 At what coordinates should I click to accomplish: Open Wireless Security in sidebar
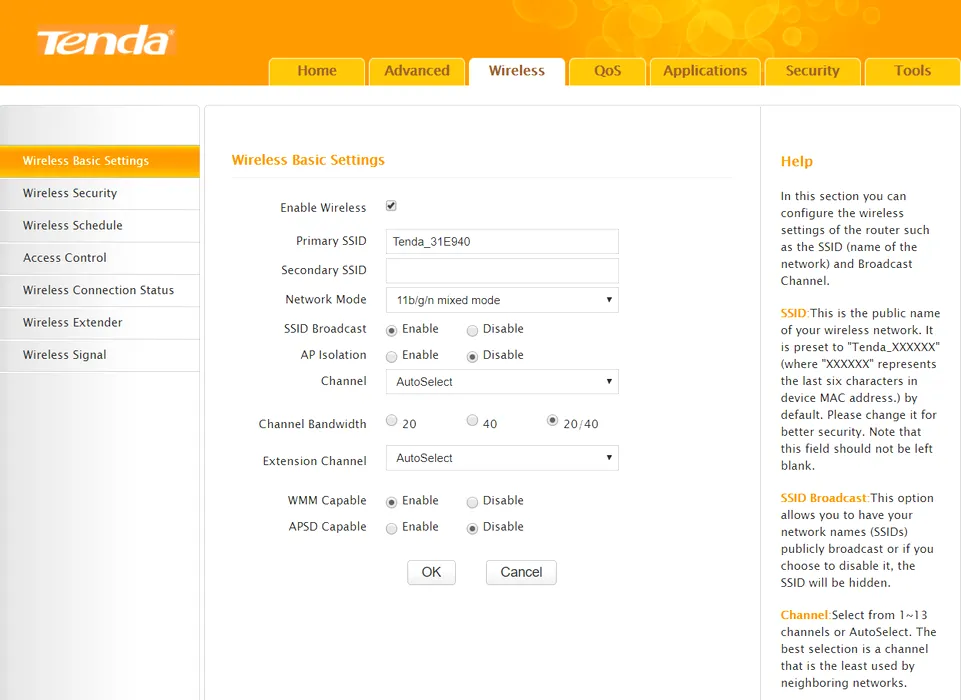tap(100, 193)
